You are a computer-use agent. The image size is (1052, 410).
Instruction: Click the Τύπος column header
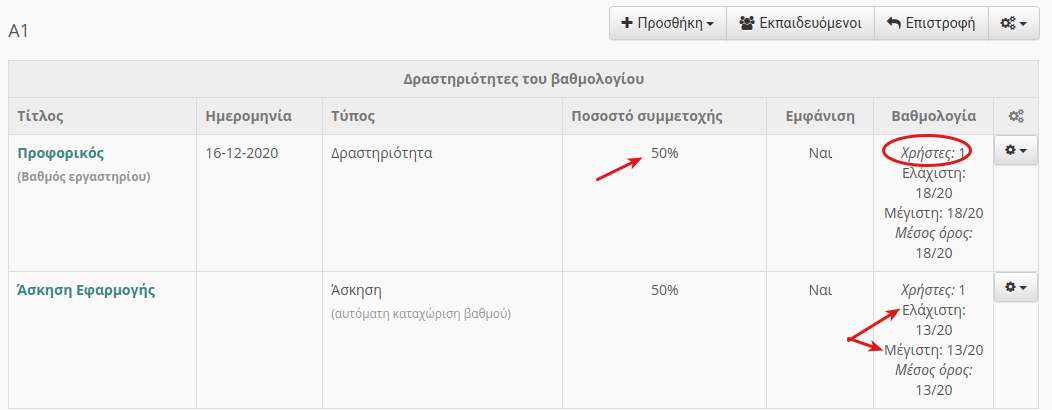352,116
